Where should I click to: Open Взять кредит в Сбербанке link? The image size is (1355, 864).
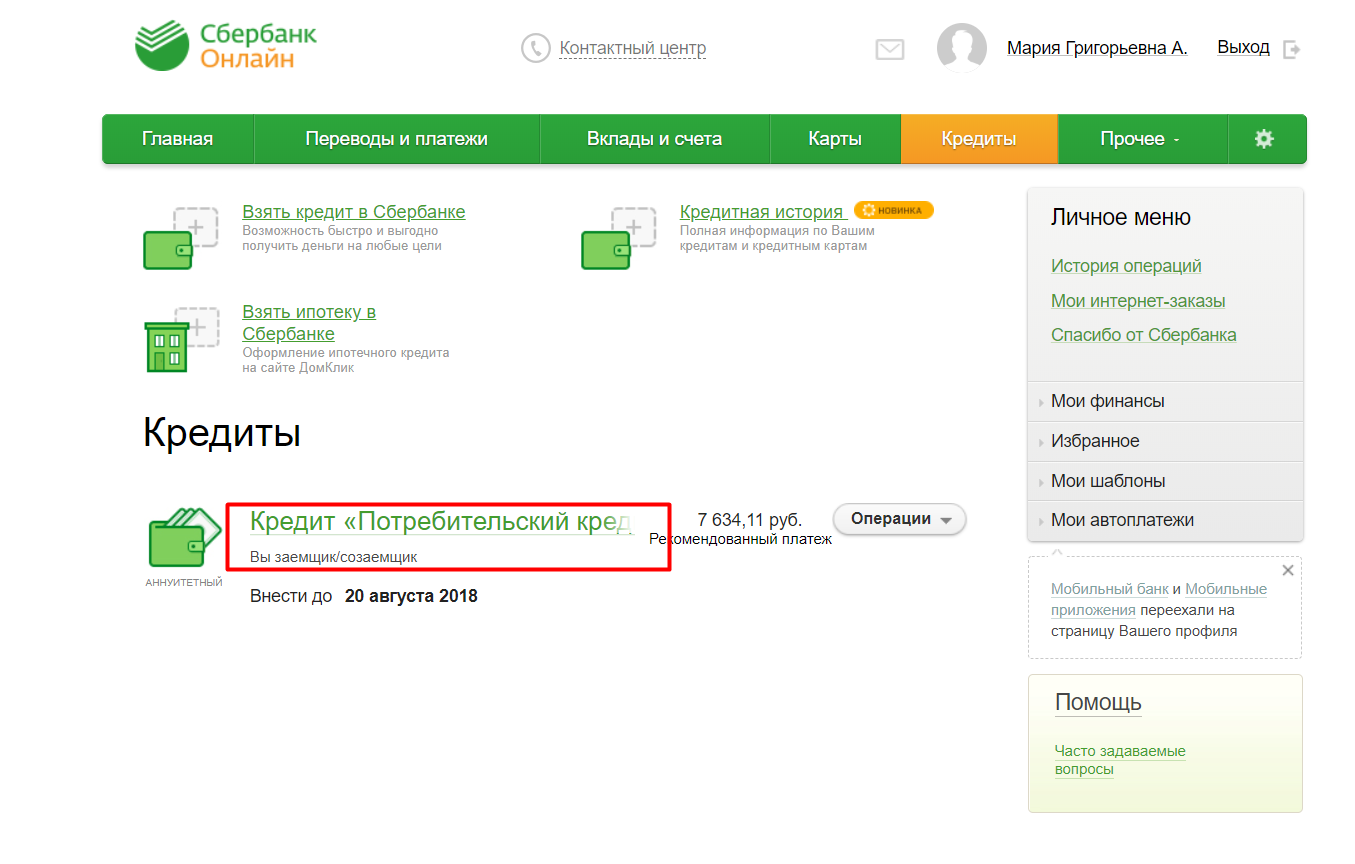354,212
